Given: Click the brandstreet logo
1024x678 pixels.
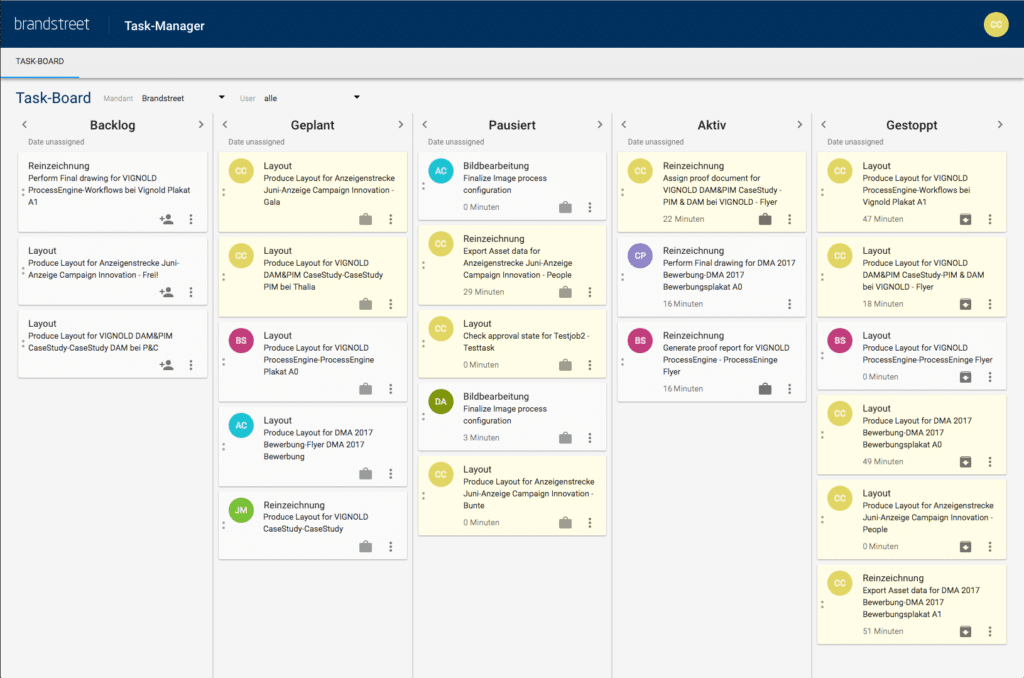Looking at the screenshot, I should pyautogui.click(x=52, y=25).
